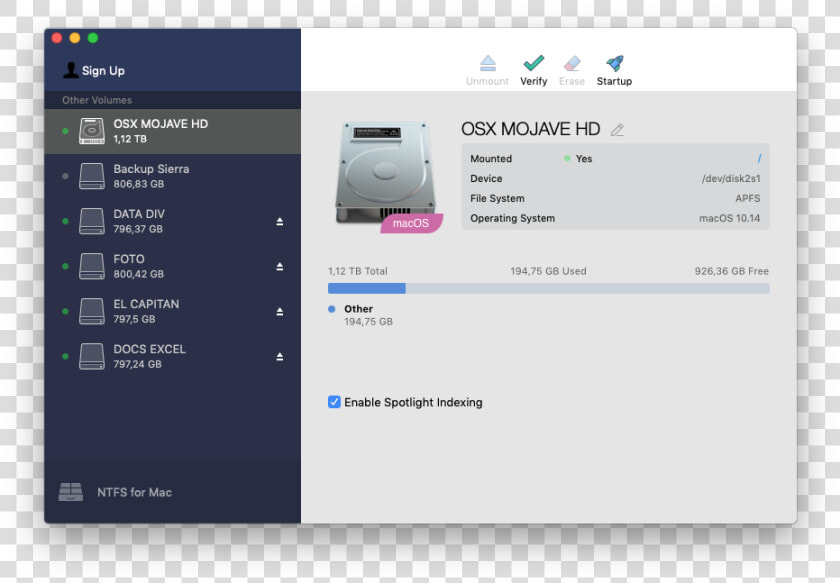The width and height of the screenshot is (840, 583).
Task: Click the green Mounted status dot next to Yes
Action: [567, 158]
